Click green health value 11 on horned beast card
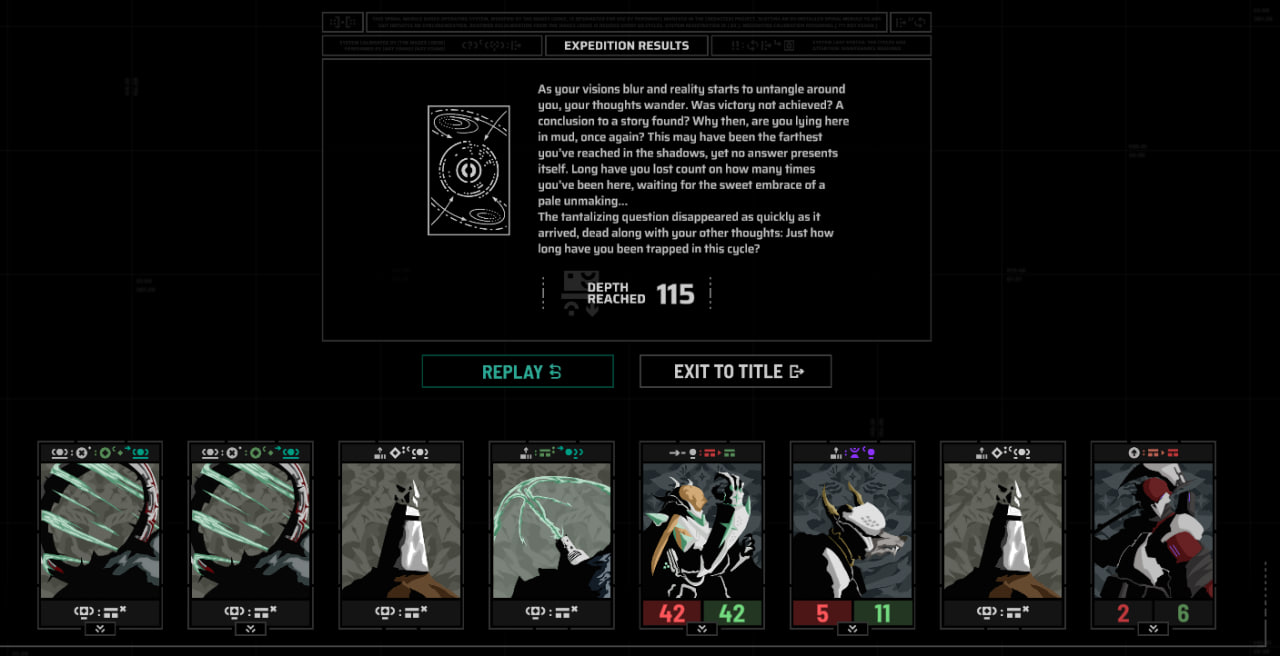The image size is (1280, 656). 882,613
